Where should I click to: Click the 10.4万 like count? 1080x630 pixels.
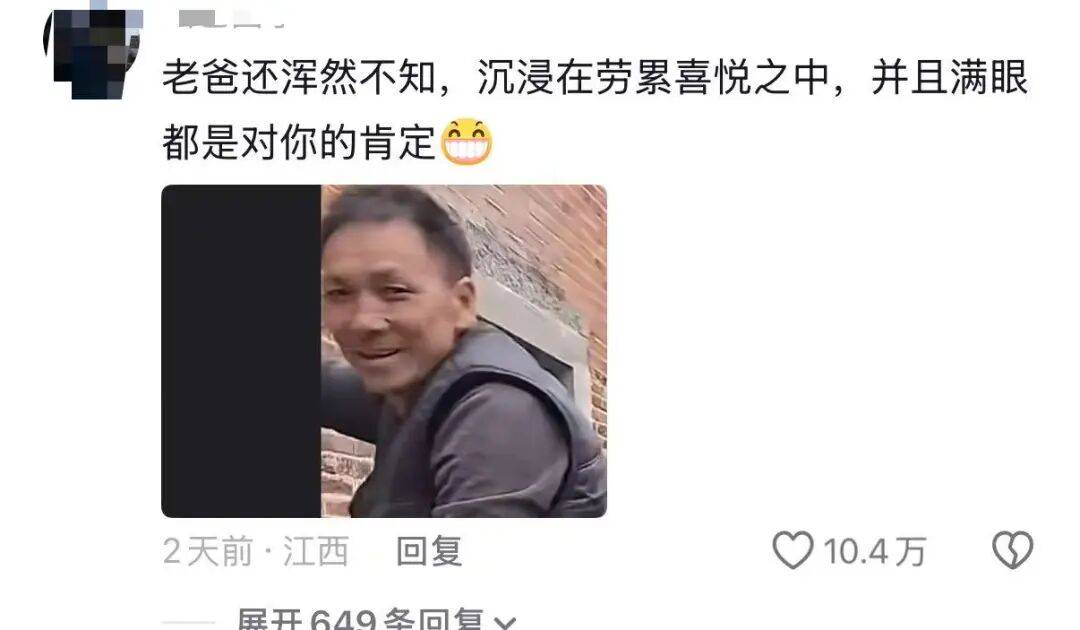[874, 552]
